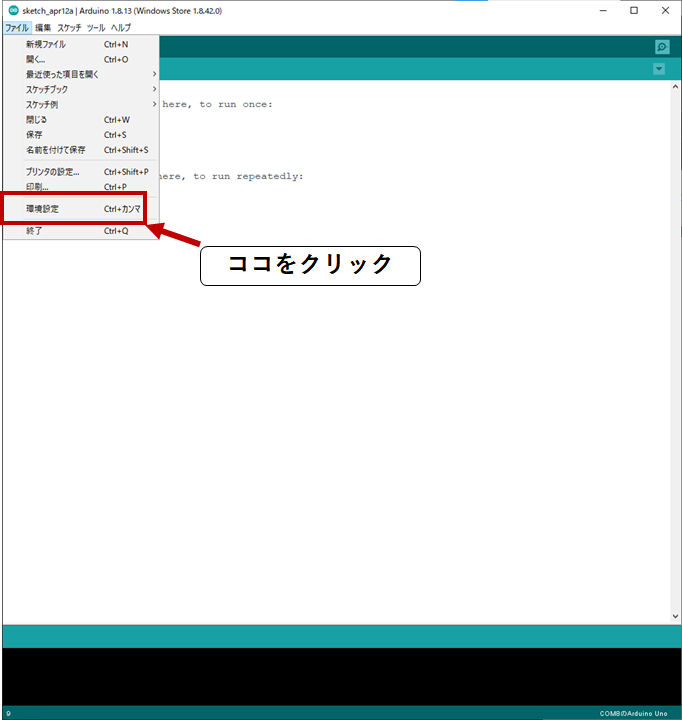Choose 開く... from the file menu
Viewport: 682px width, 720px height.
coord(81,59)
